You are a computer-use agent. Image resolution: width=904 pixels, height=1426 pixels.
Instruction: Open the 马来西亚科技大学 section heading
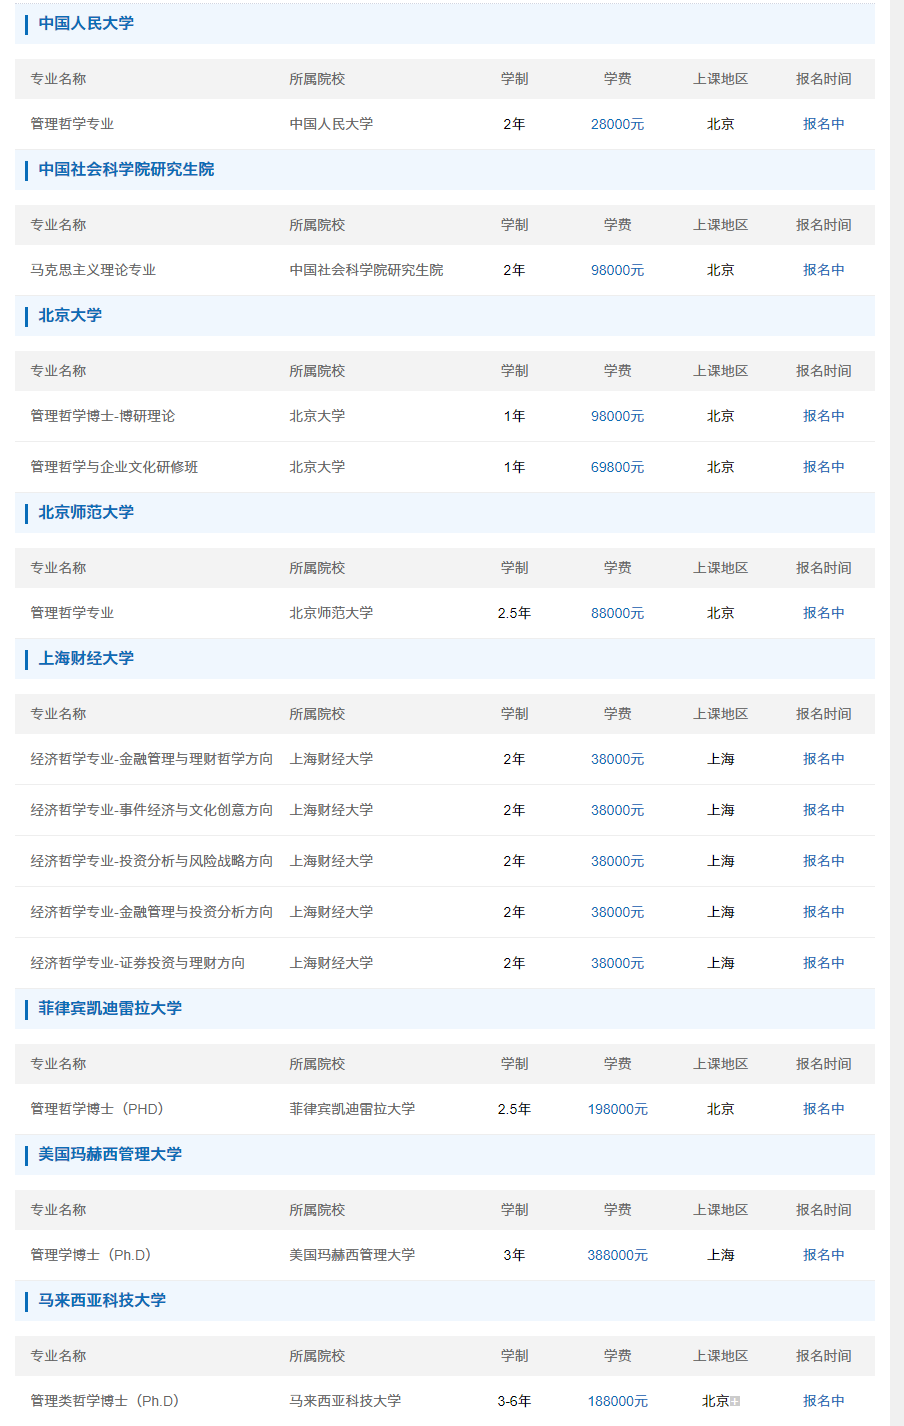[102, 1300]
